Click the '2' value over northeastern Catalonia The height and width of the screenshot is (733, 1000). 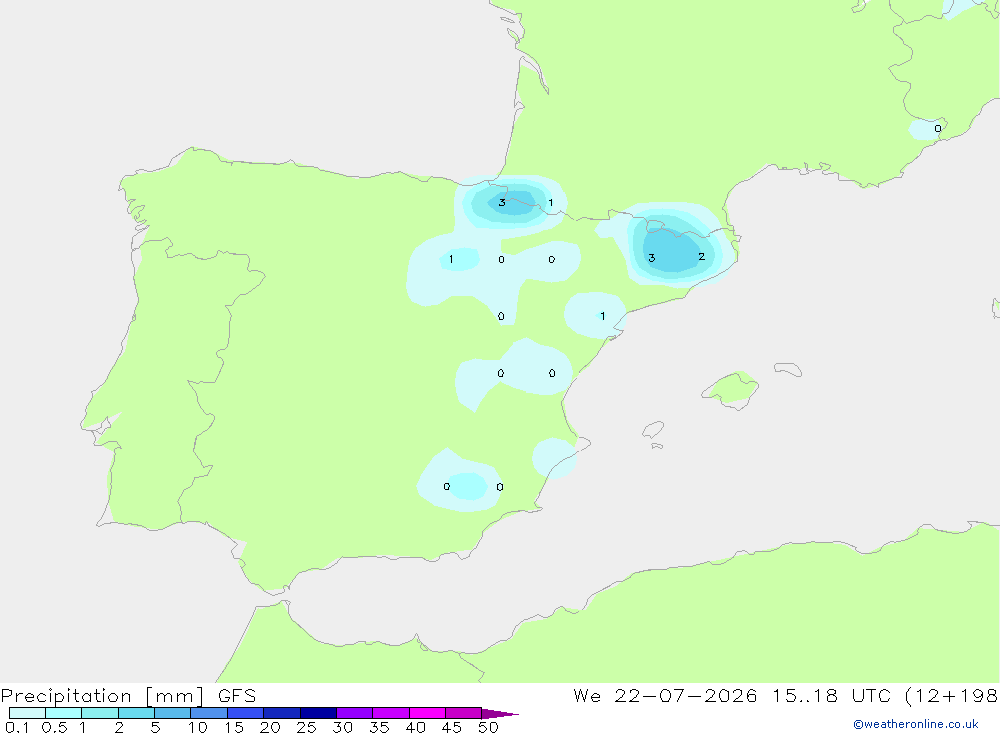pos(702,256)
